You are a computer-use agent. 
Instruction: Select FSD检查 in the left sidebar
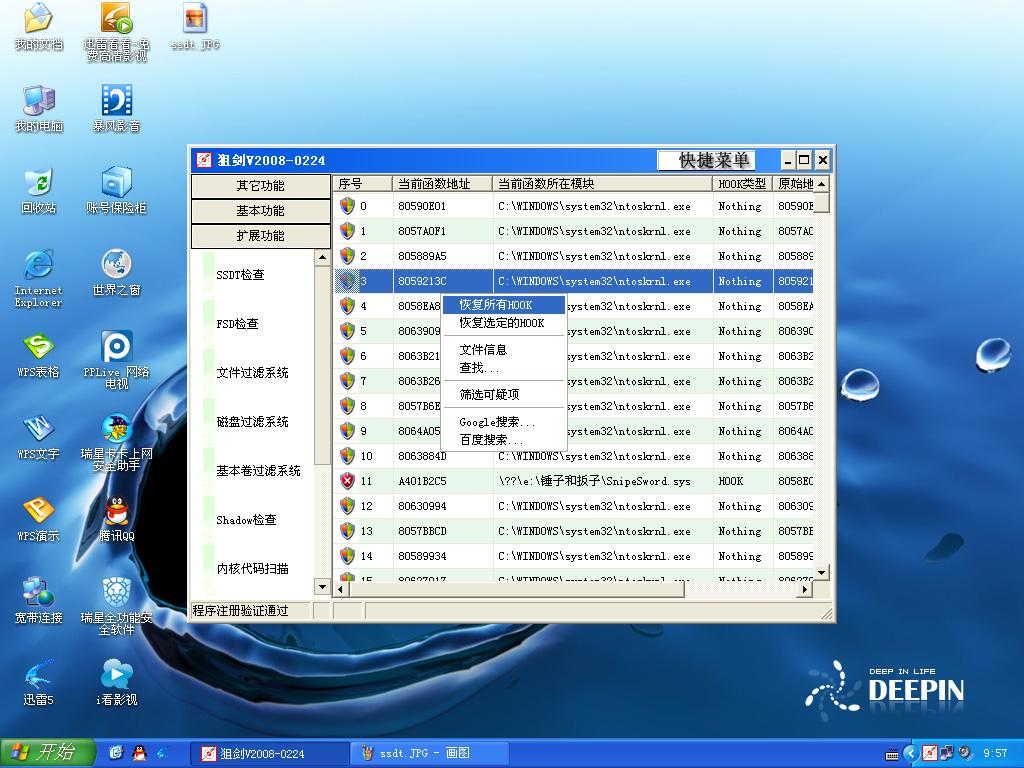pyautogui.click(x=238, y=324)
